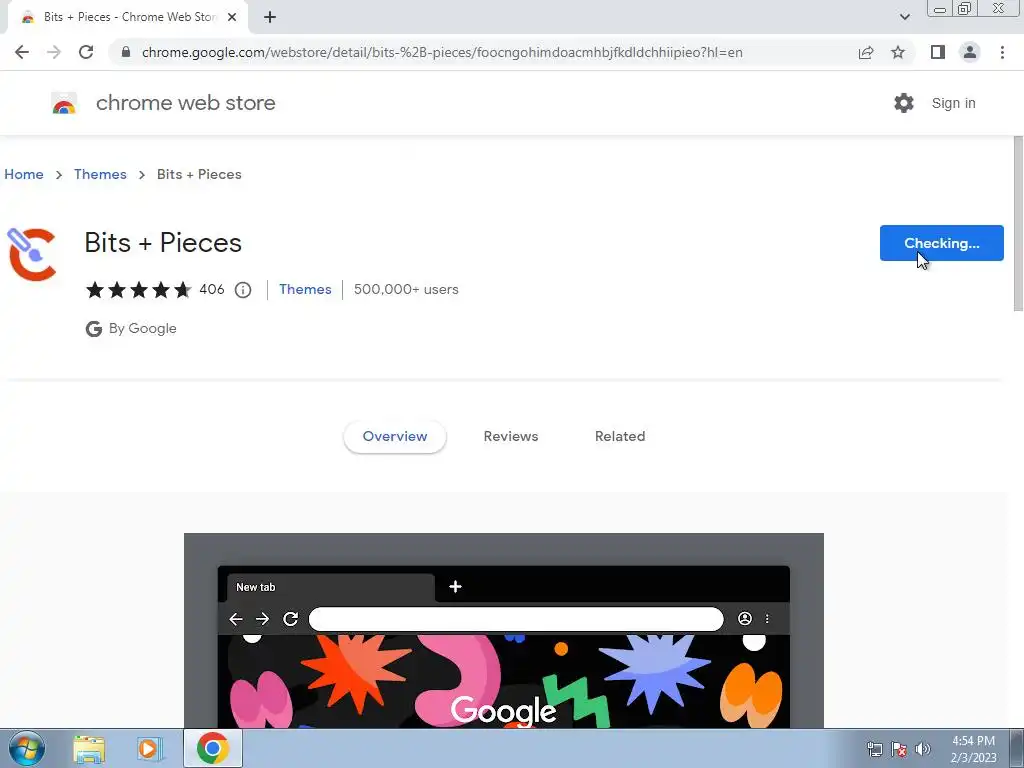Close the Bits + Pieces tab
Image resolution: width=1024 pixels, height=768 pixels.
point(232,17)
